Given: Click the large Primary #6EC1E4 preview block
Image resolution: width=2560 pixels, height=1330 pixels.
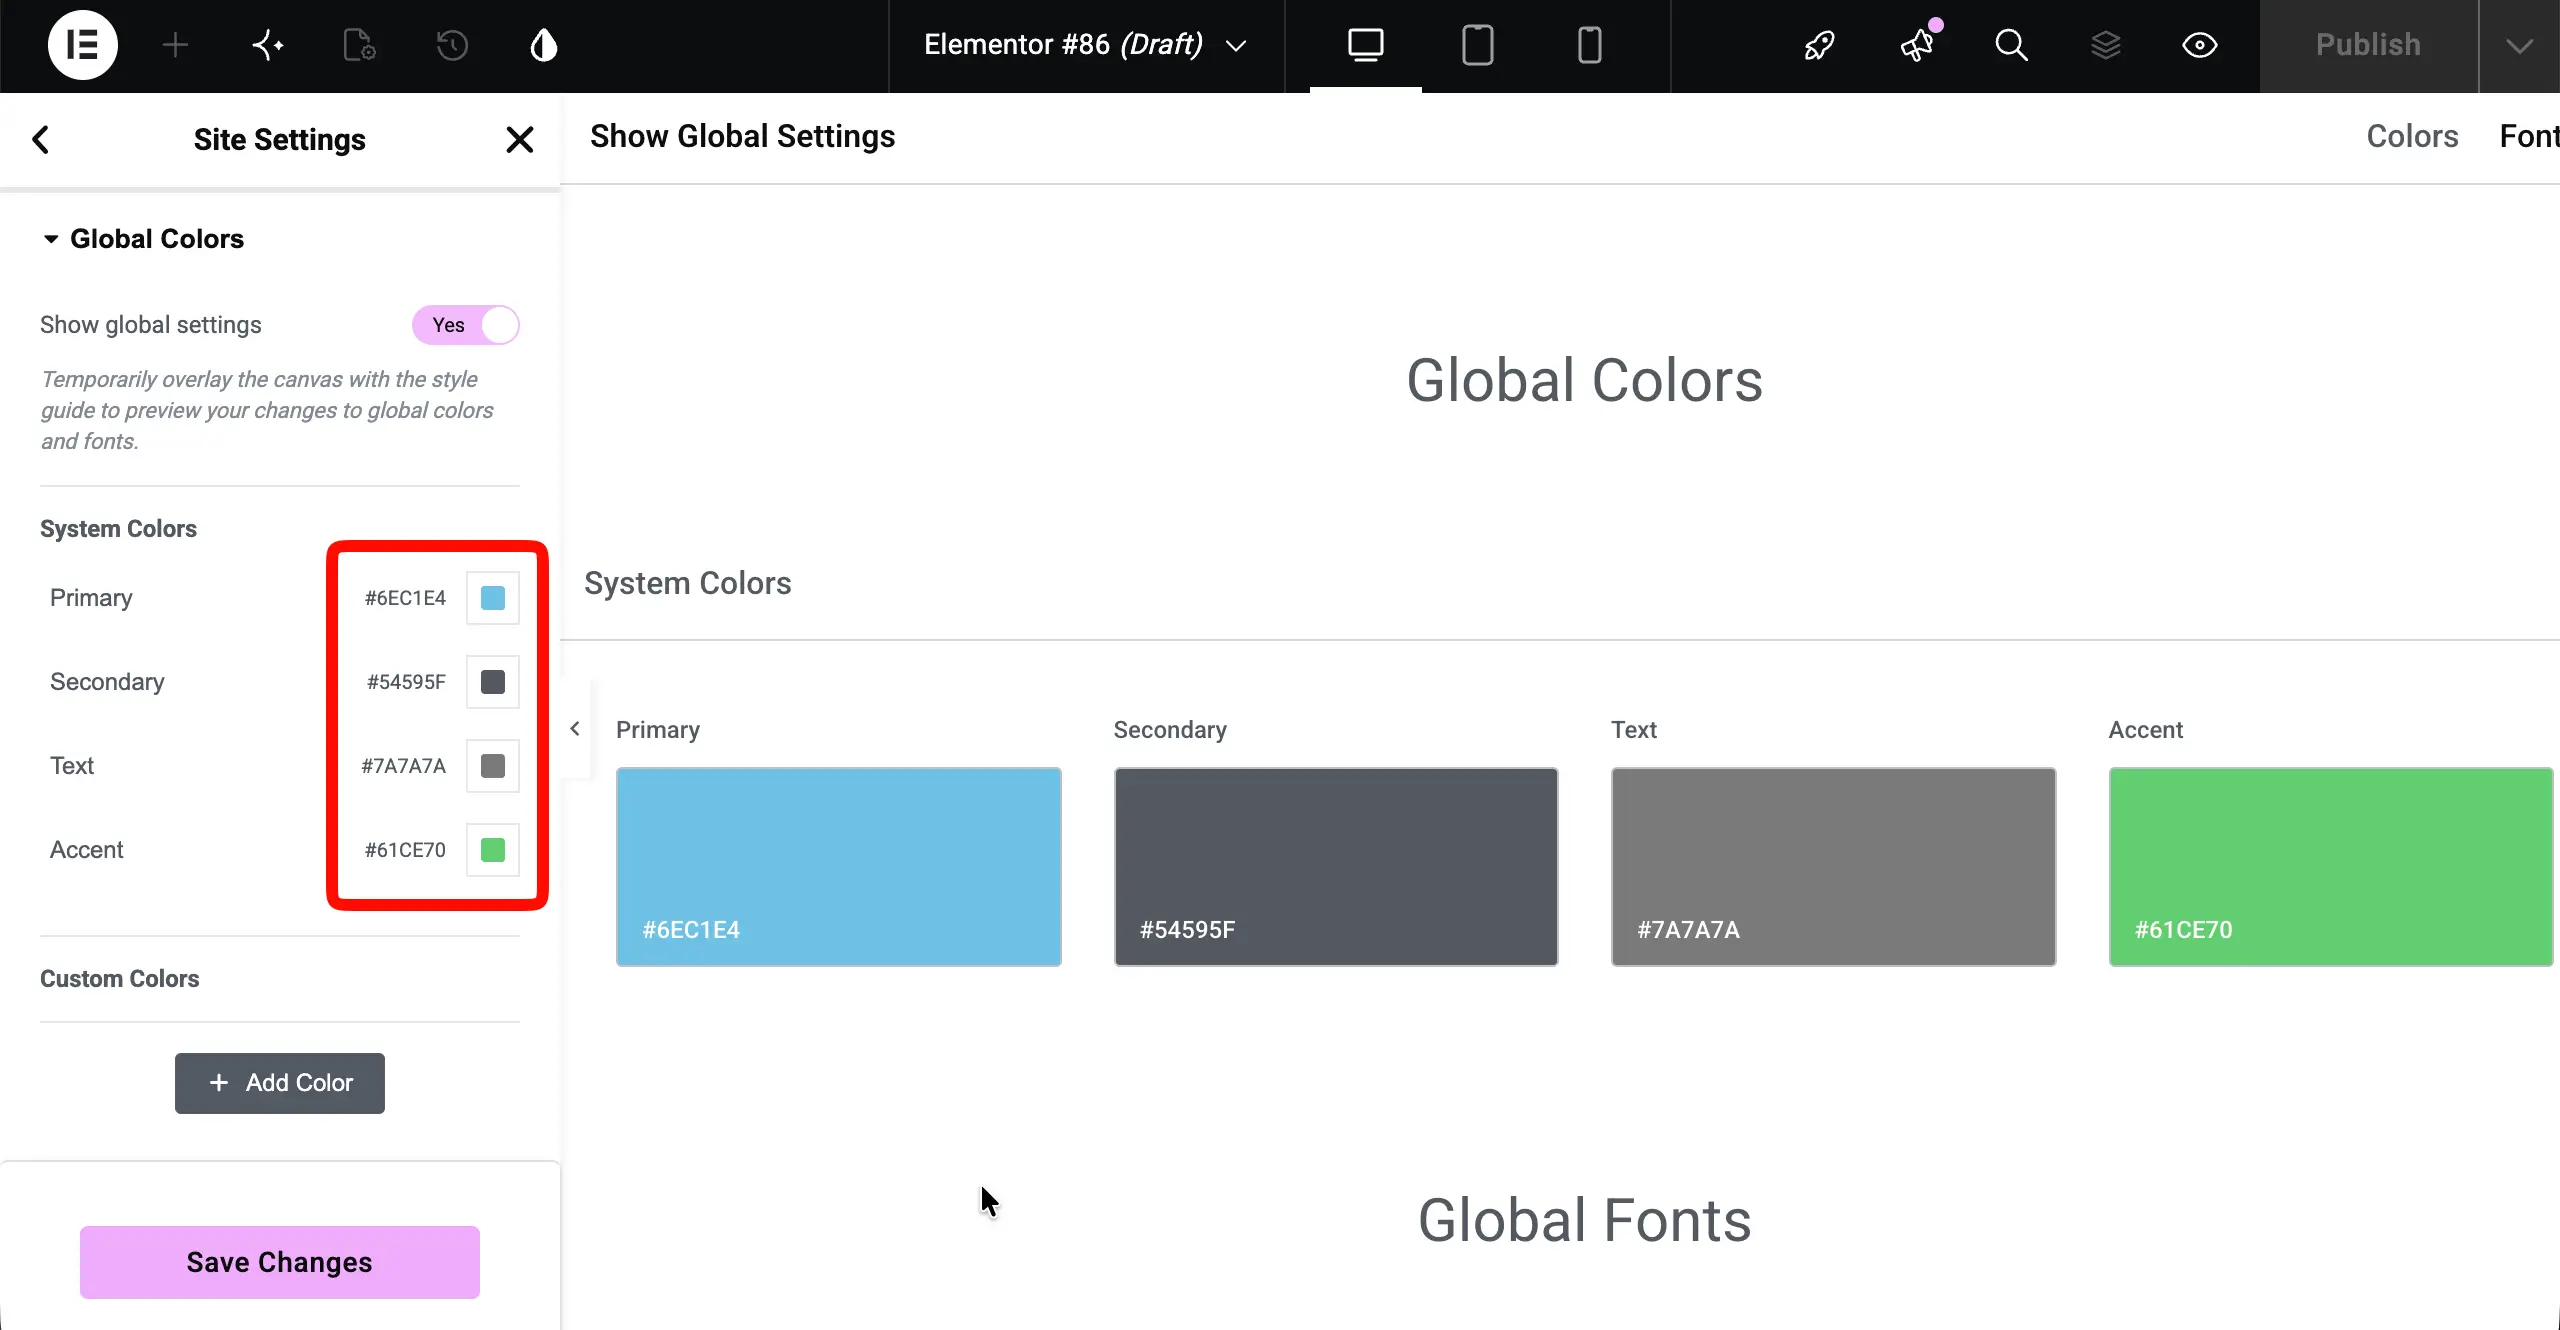Looking at the screenshot, I should (x=838, y=867).
